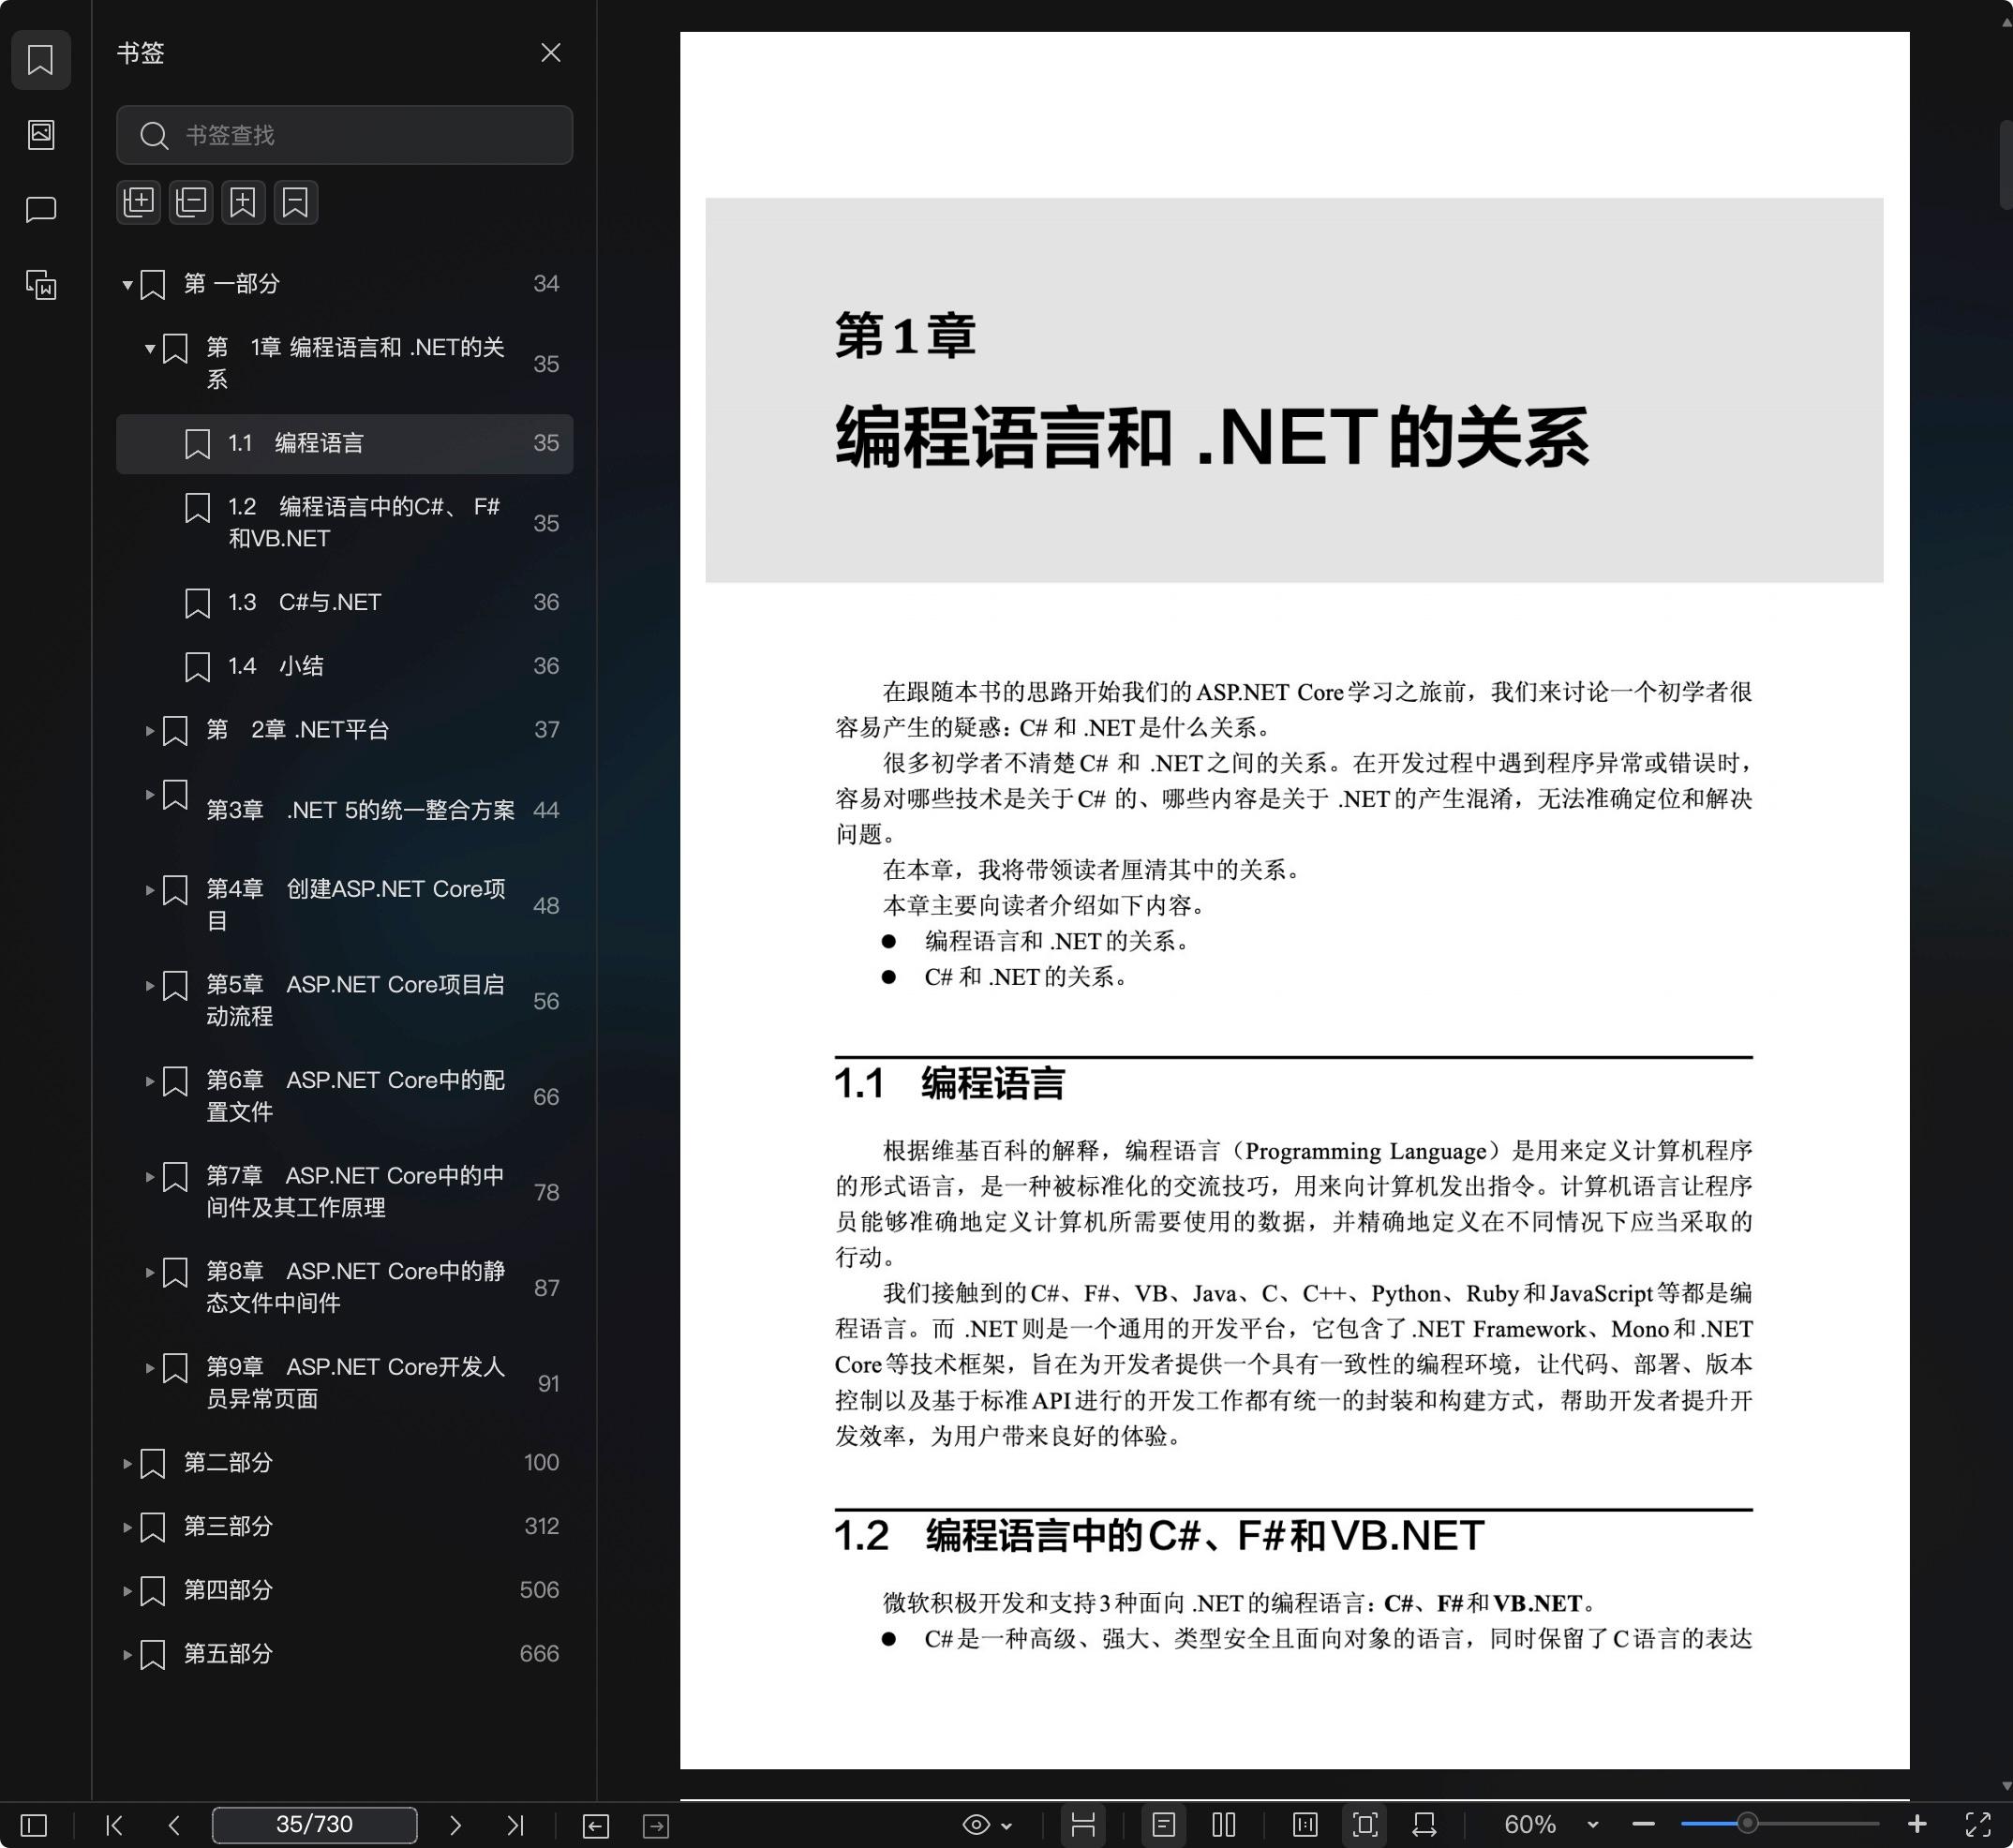Close the bookmarks panel
2013x1848 pixels.
(551, 53)
